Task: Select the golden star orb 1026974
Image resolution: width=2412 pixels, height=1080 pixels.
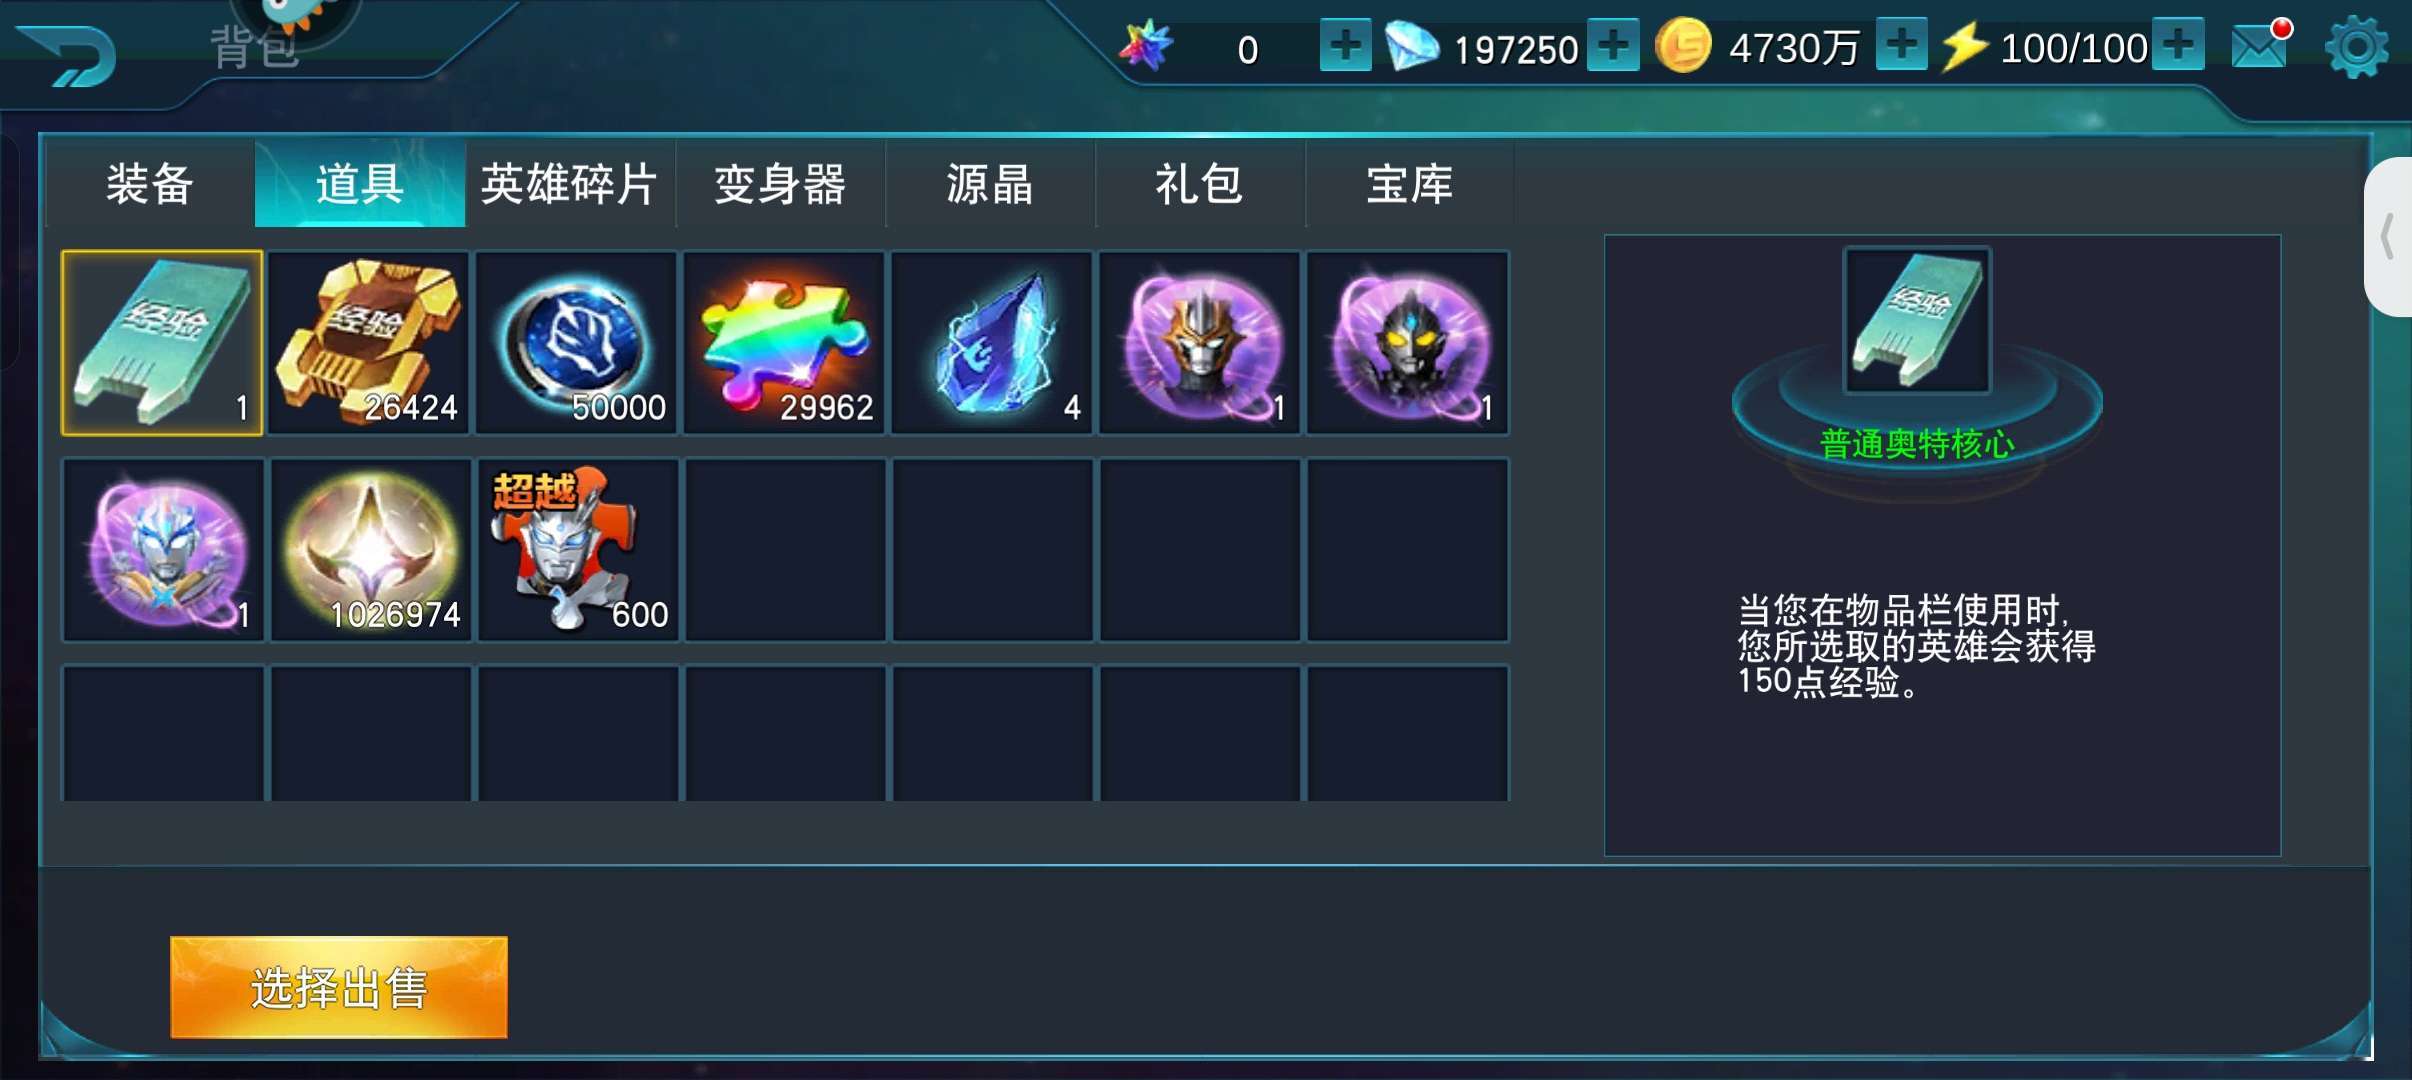Action: [370, 550]
